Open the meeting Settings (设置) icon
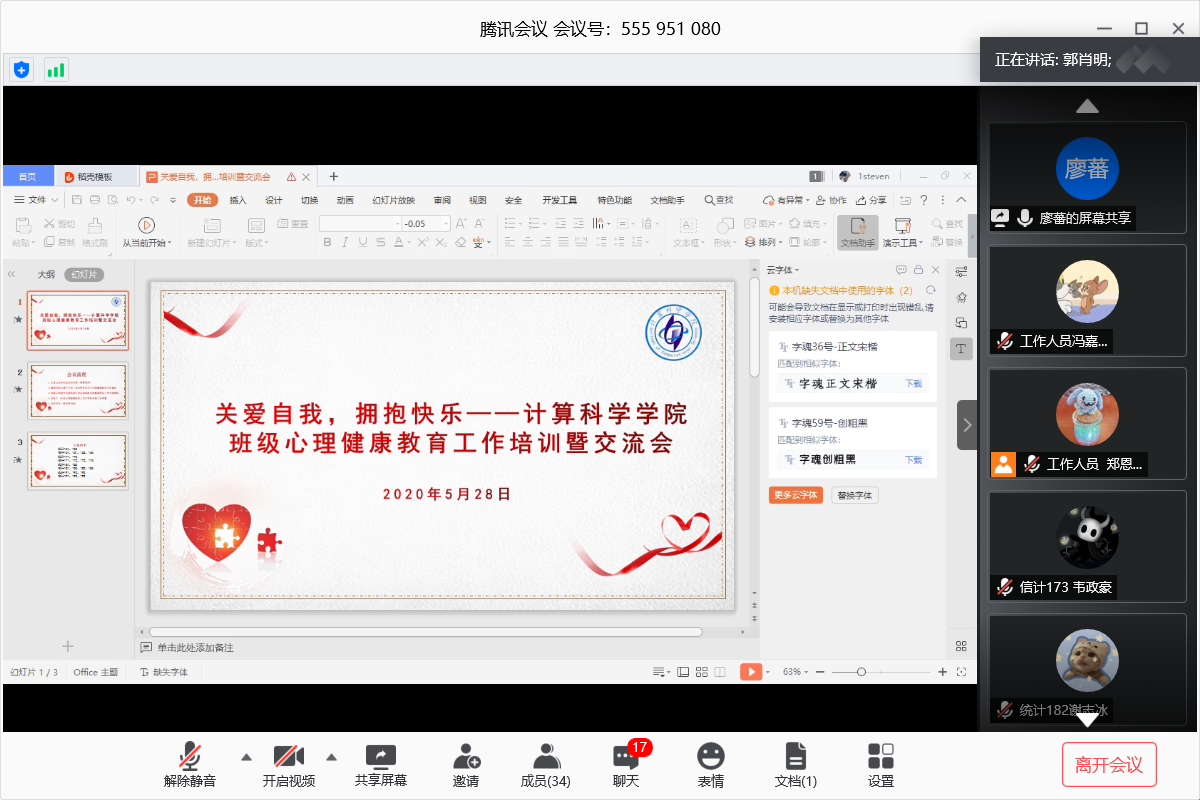 pyautogui.click(x=881, y=766)
